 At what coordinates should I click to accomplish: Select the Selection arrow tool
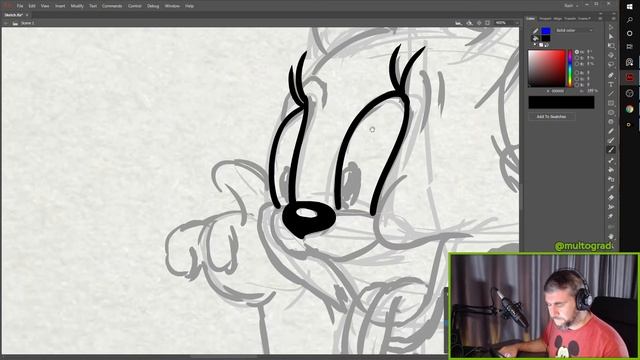point(611,27)
